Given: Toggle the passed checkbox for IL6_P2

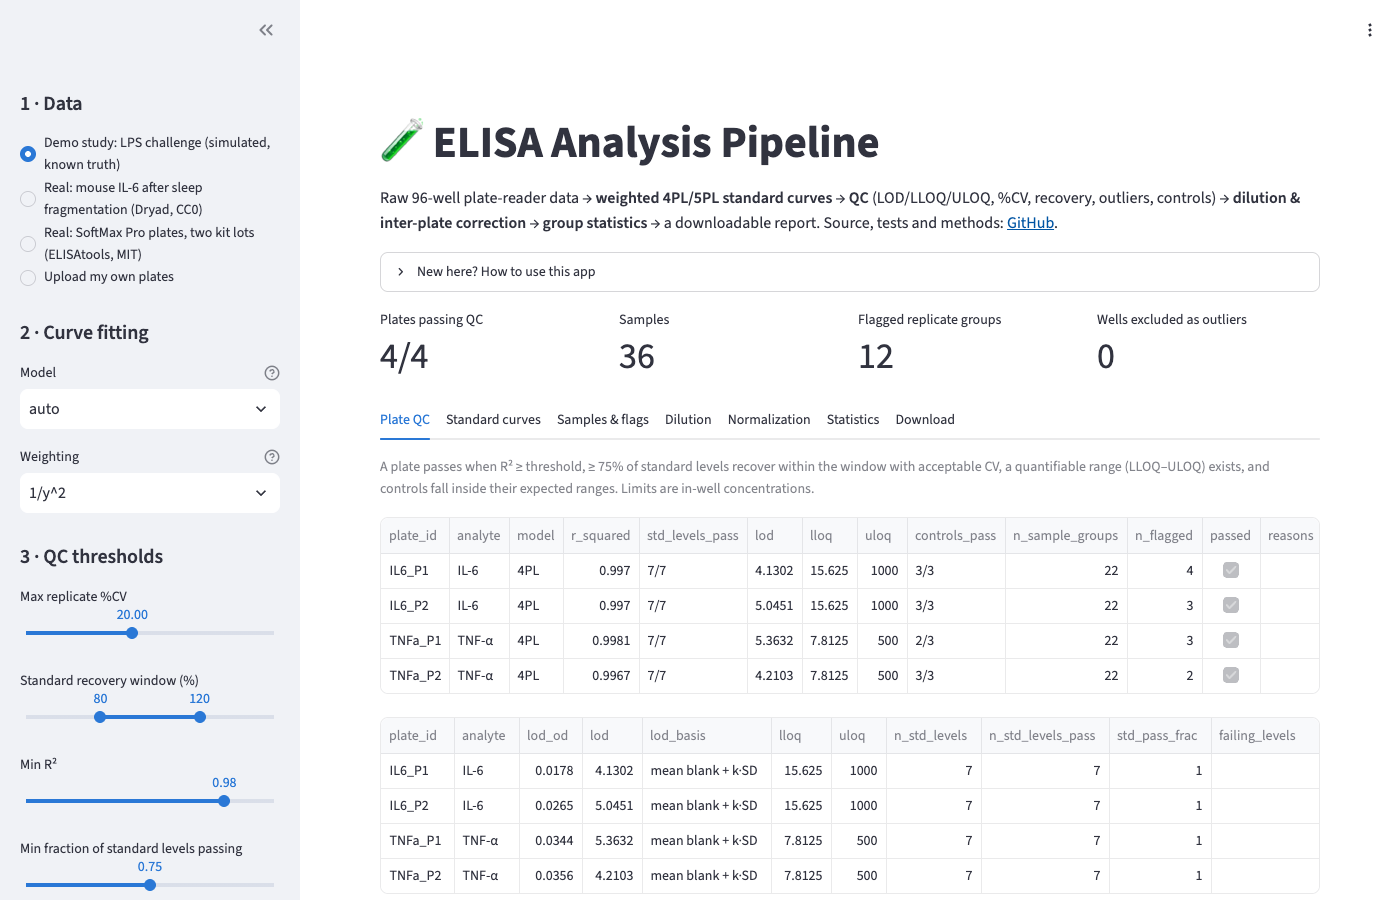Looking at the screenshot, I should coord(1231,605).
